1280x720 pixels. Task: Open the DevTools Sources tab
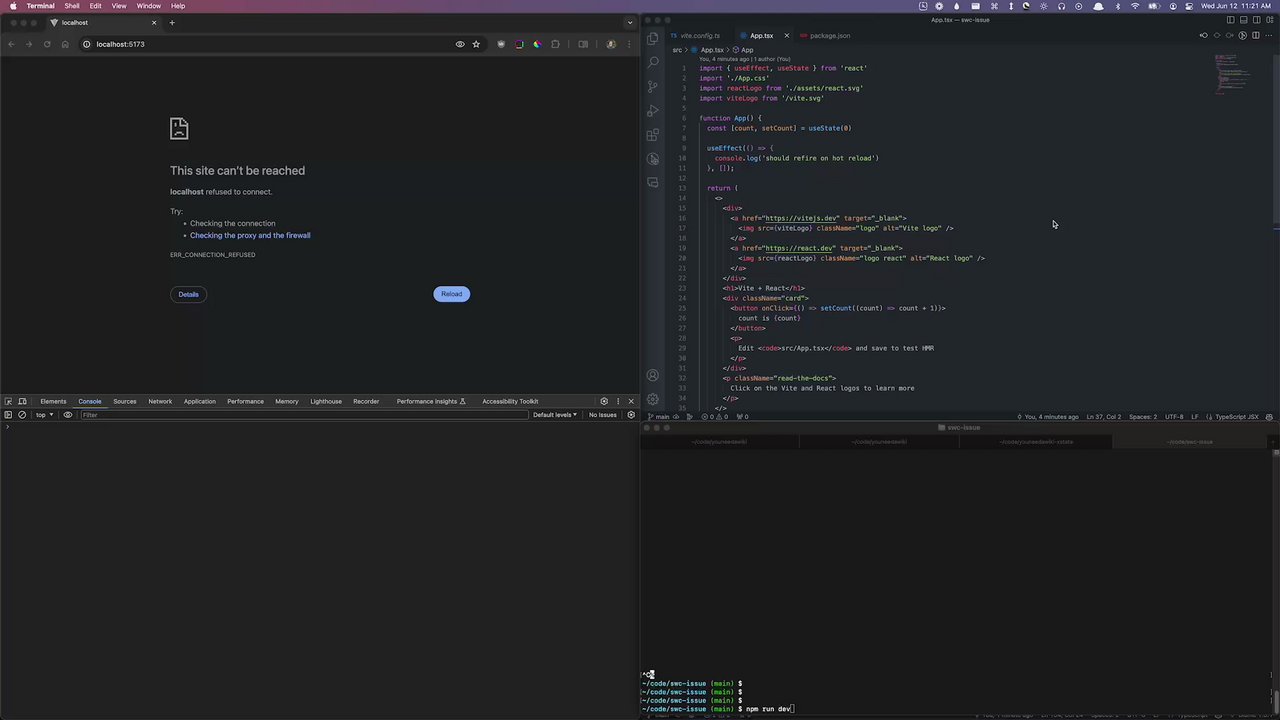coord(125,401)
